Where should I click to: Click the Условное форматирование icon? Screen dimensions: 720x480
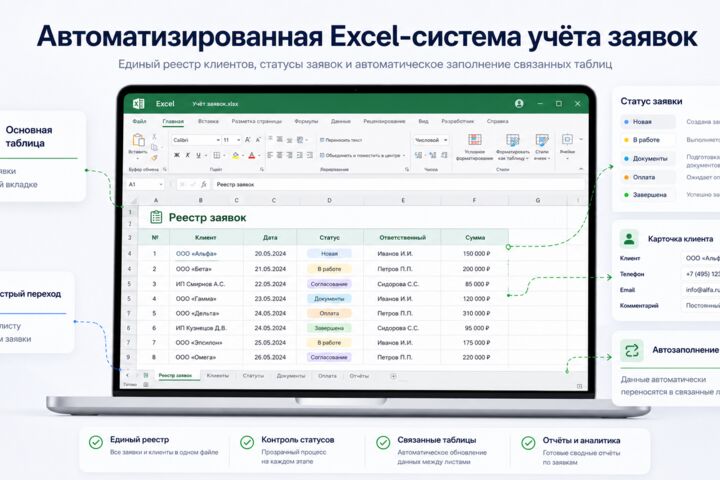[475, 140]
